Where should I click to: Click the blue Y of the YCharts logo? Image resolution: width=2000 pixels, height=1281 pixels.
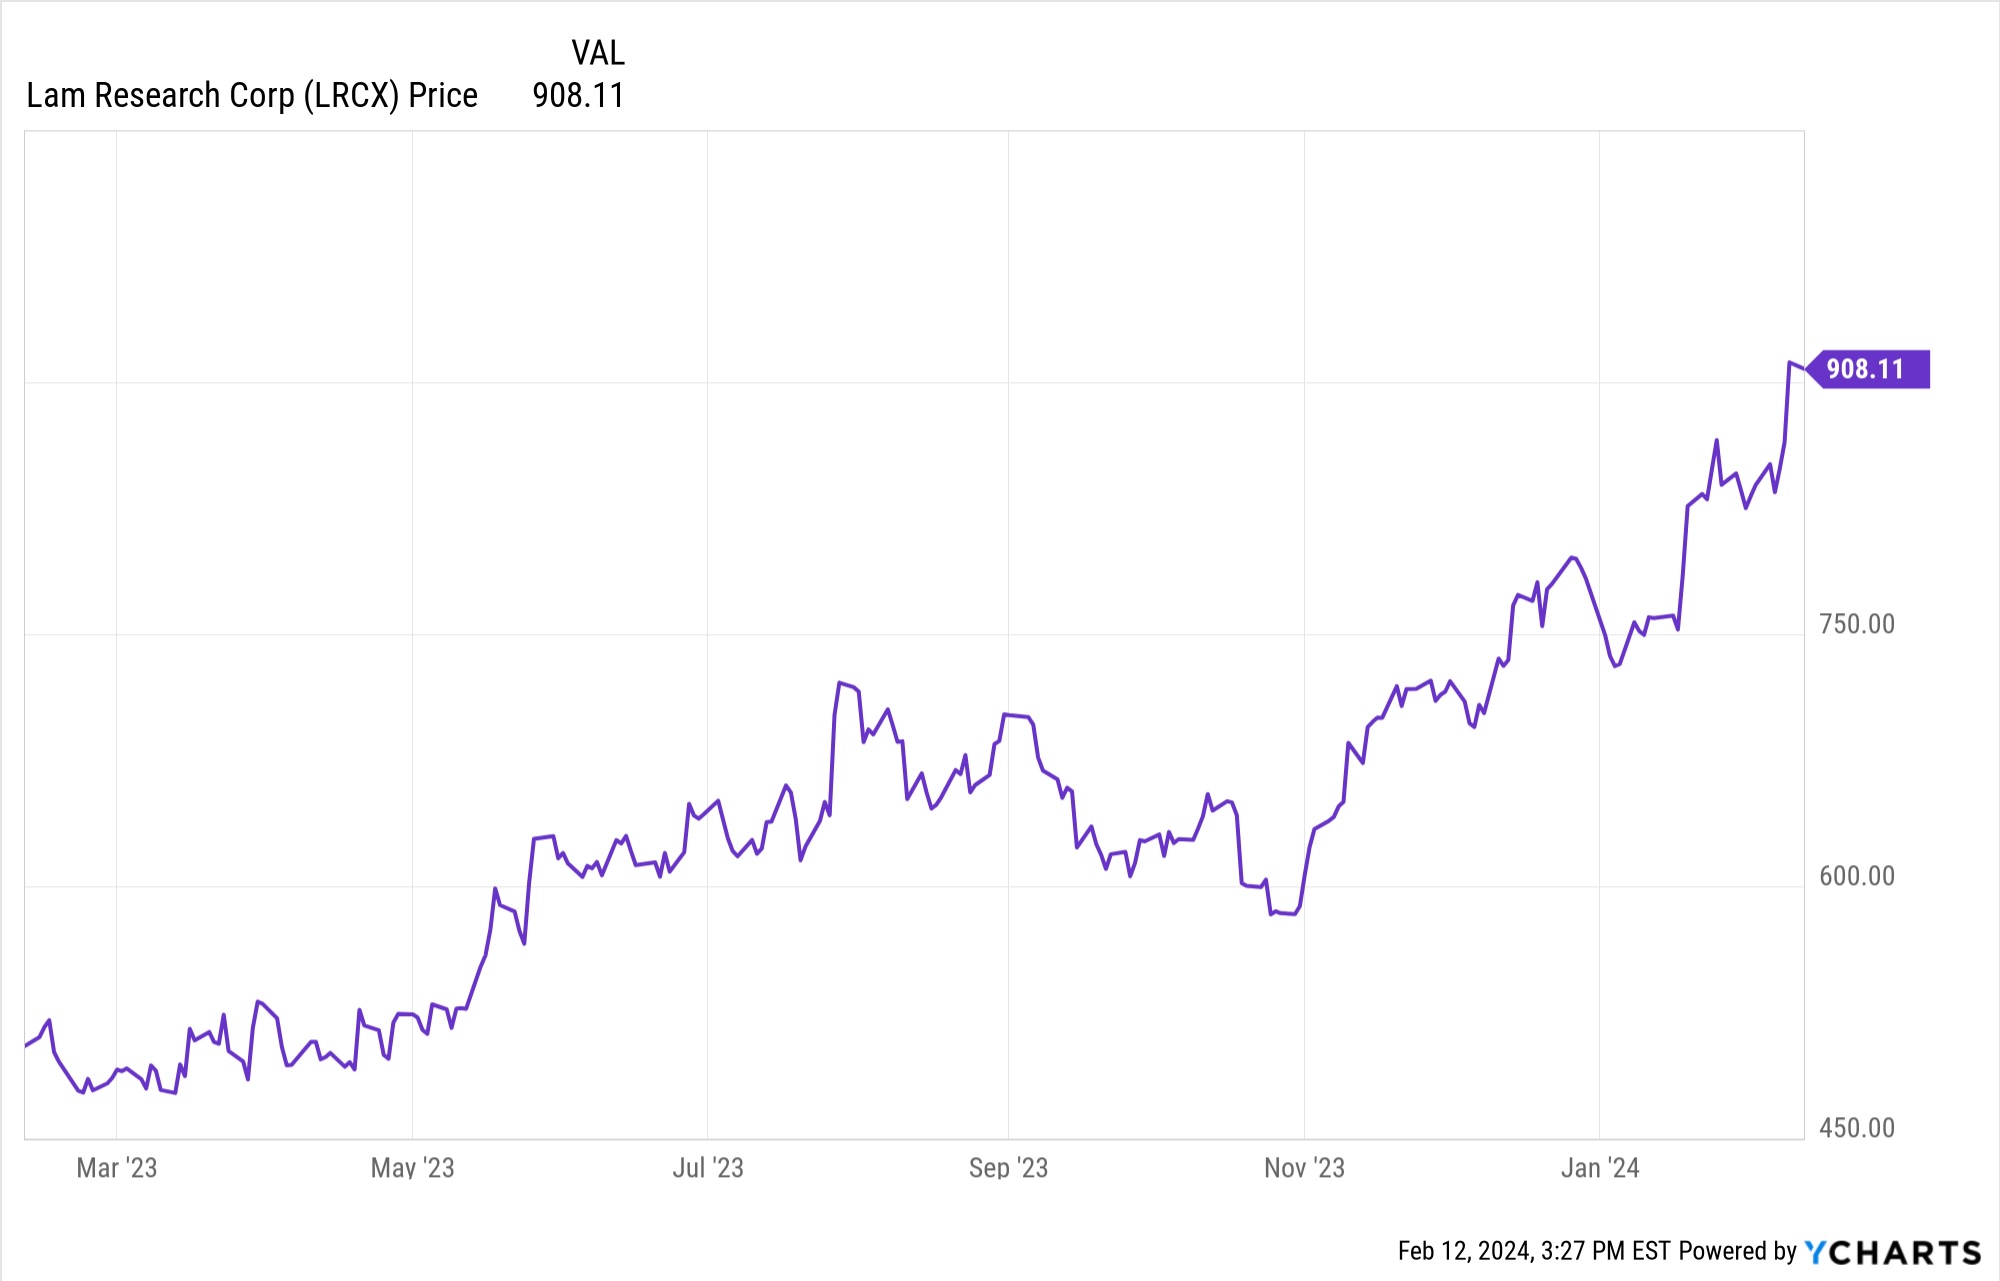1815,1252
